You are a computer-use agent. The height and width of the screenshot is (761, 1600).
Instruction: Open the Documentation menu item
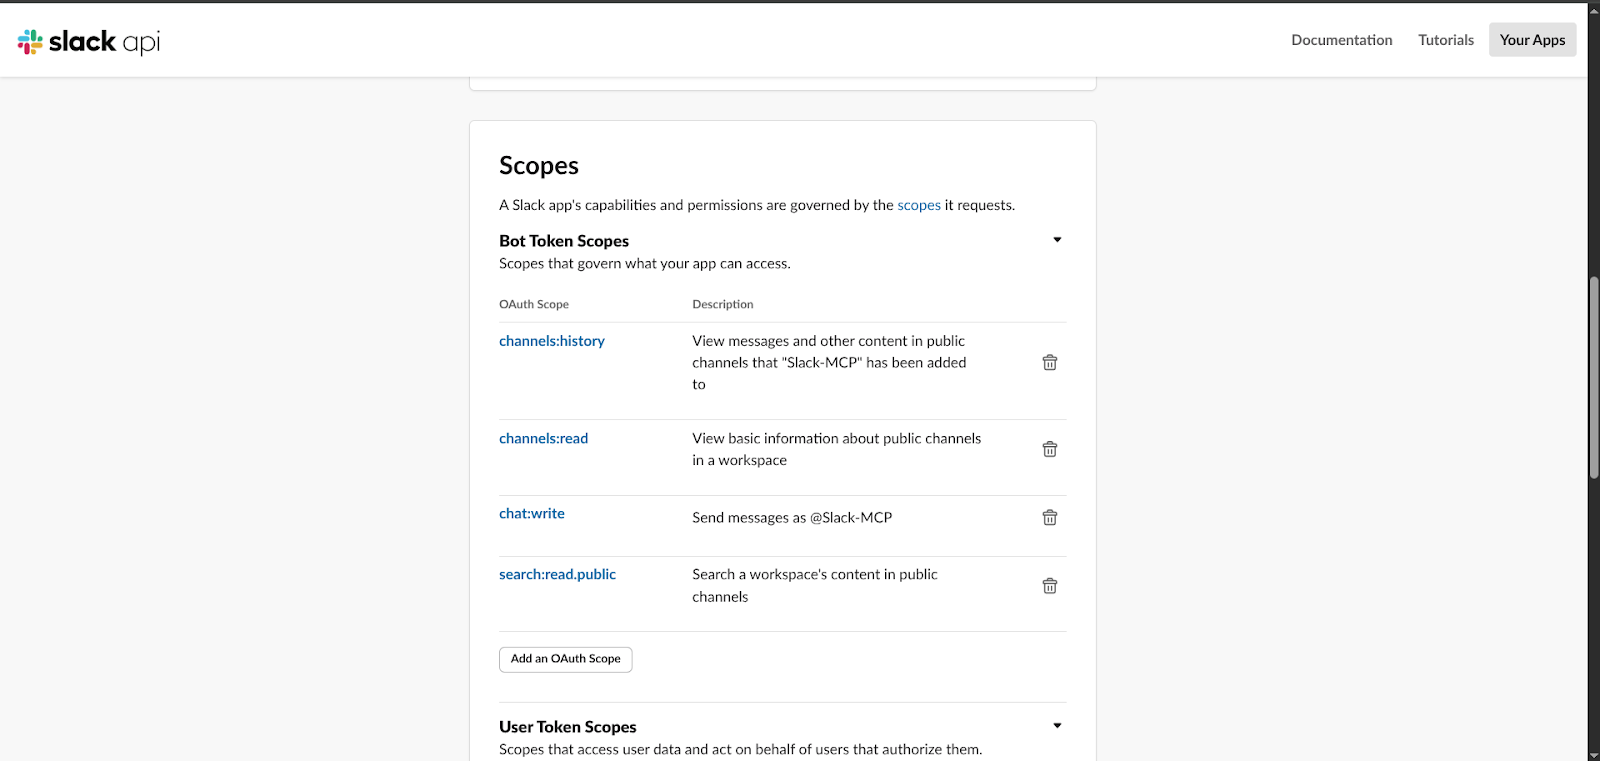1341,40
